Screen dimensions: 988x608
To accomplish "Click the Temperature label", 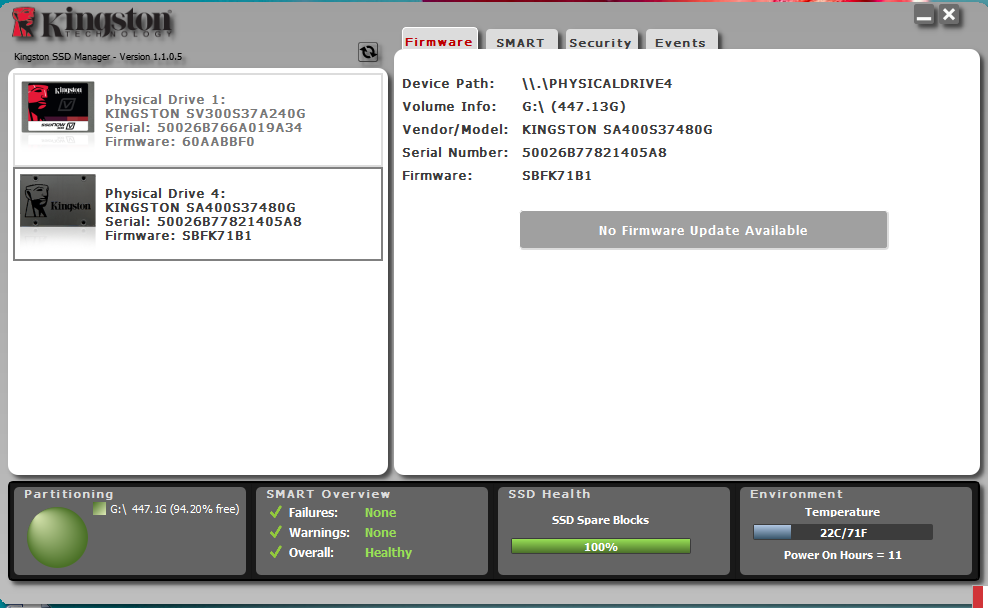I will (x=842, y=512).
